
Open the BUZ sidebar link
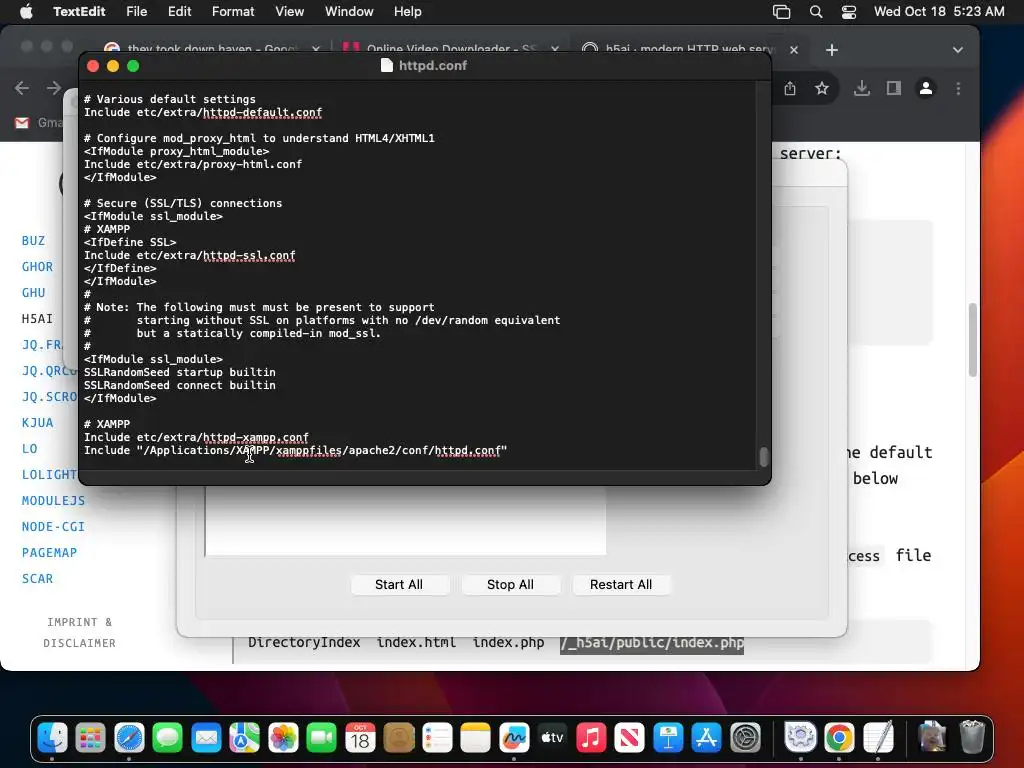click(x=33, y=241)
